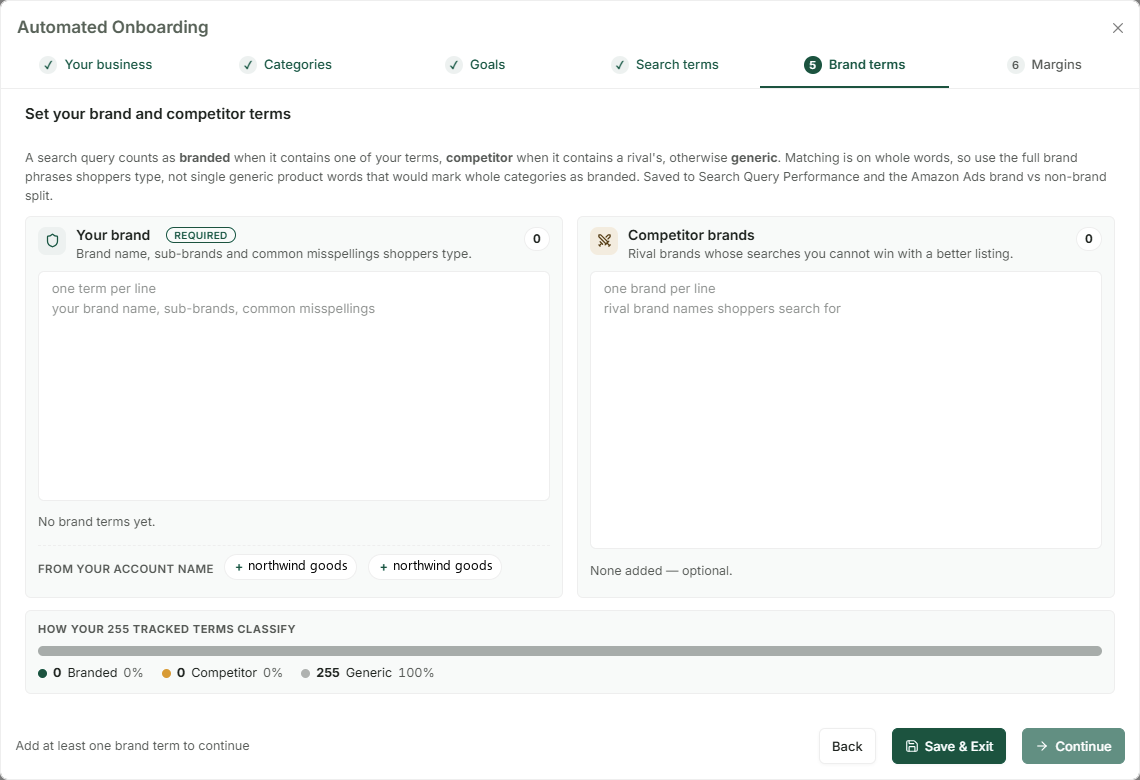Viewport: 1140px width, 780px height.
Task: Click the arrow icon in the Continue button
Action: coord(1042,747)
